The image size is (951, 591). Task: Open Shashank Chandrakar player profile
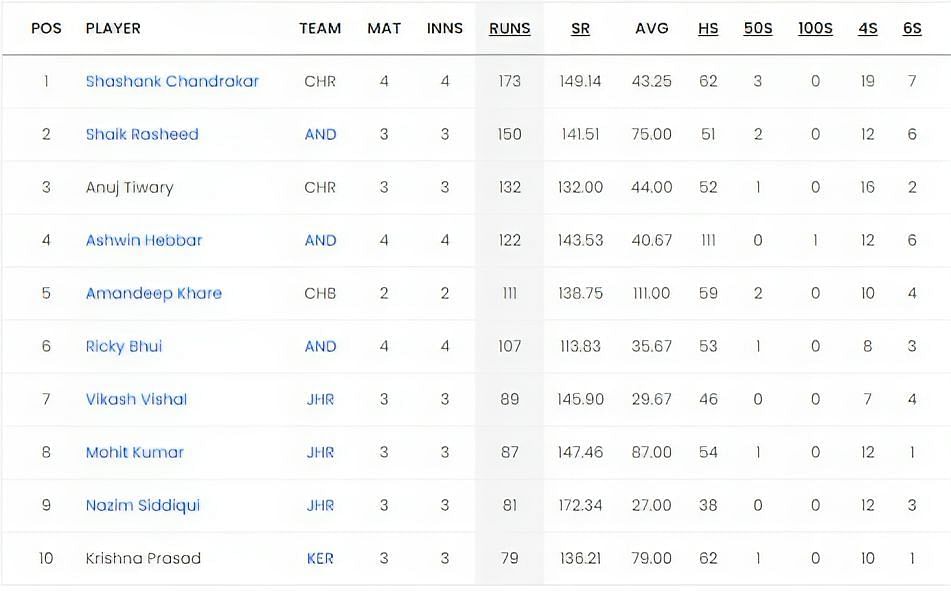[x=172, y=81]
